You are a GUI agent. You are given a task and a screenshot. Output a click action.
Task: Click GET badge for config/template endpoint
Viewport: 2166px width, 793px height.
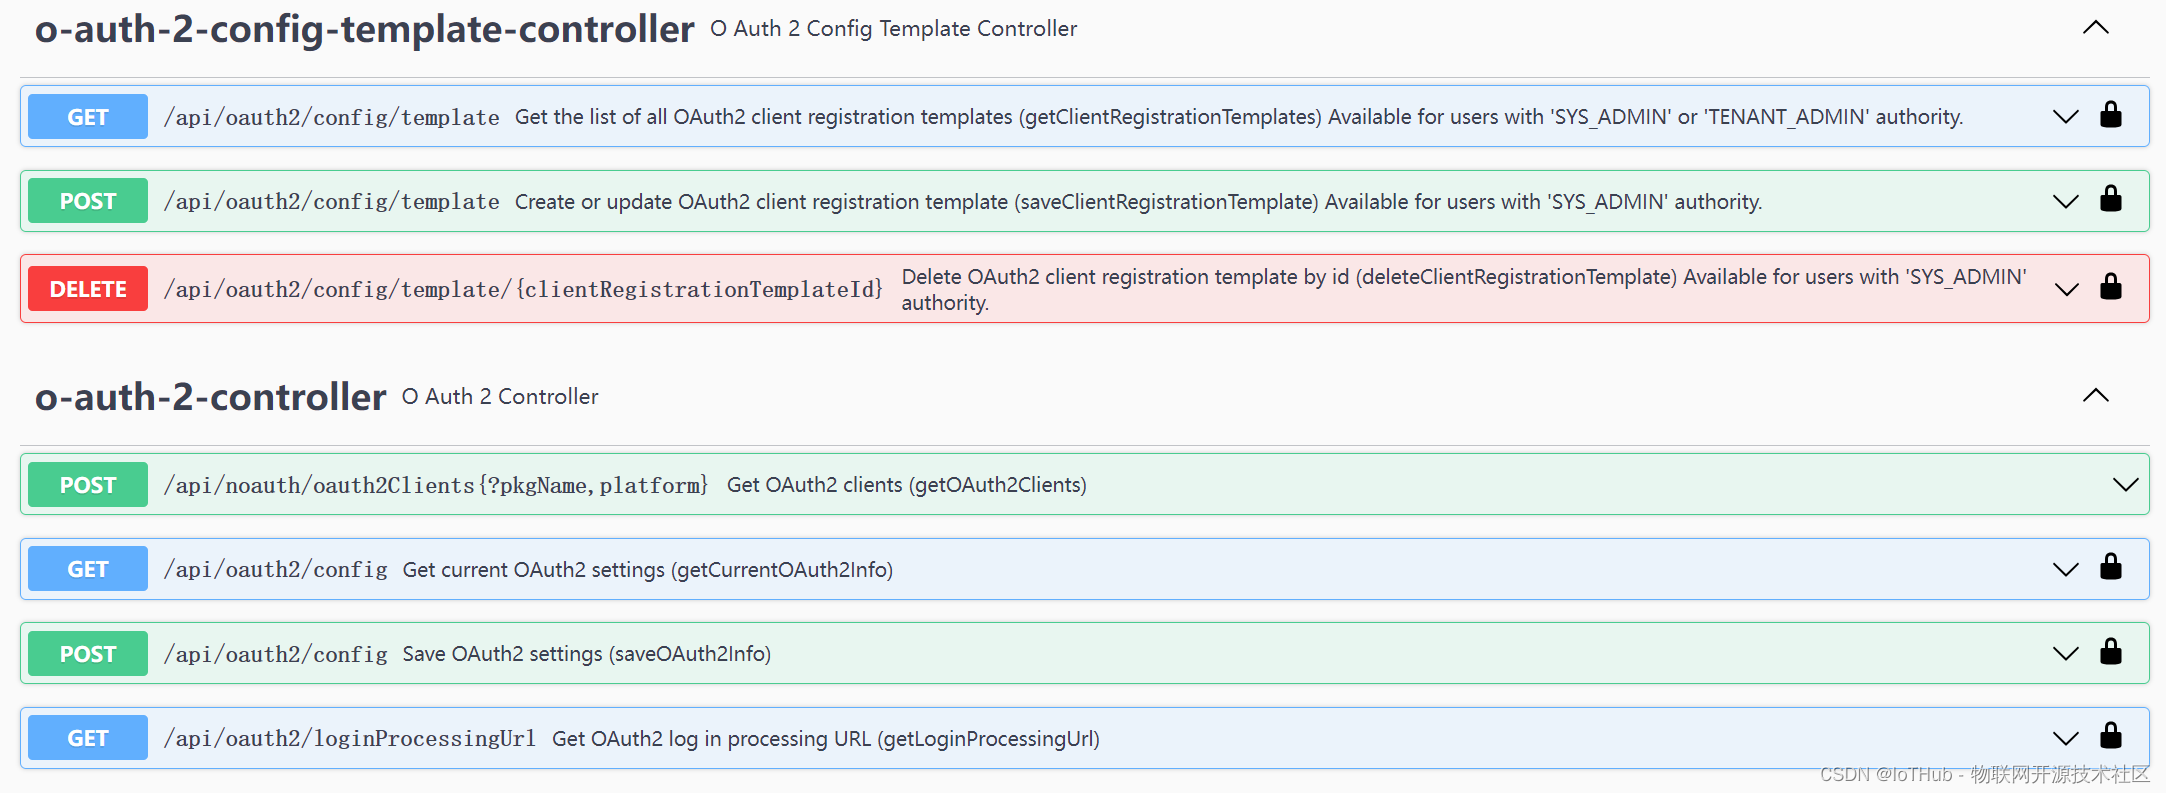pos(88,117)
